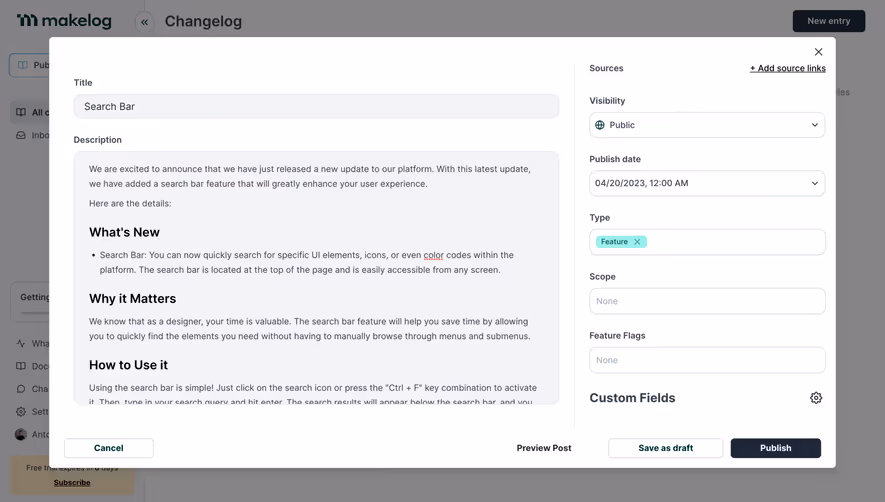Click the 04/20/2023, 12:00 AM date value
This screenshot has height=502, width=885.
pos(641,184)
